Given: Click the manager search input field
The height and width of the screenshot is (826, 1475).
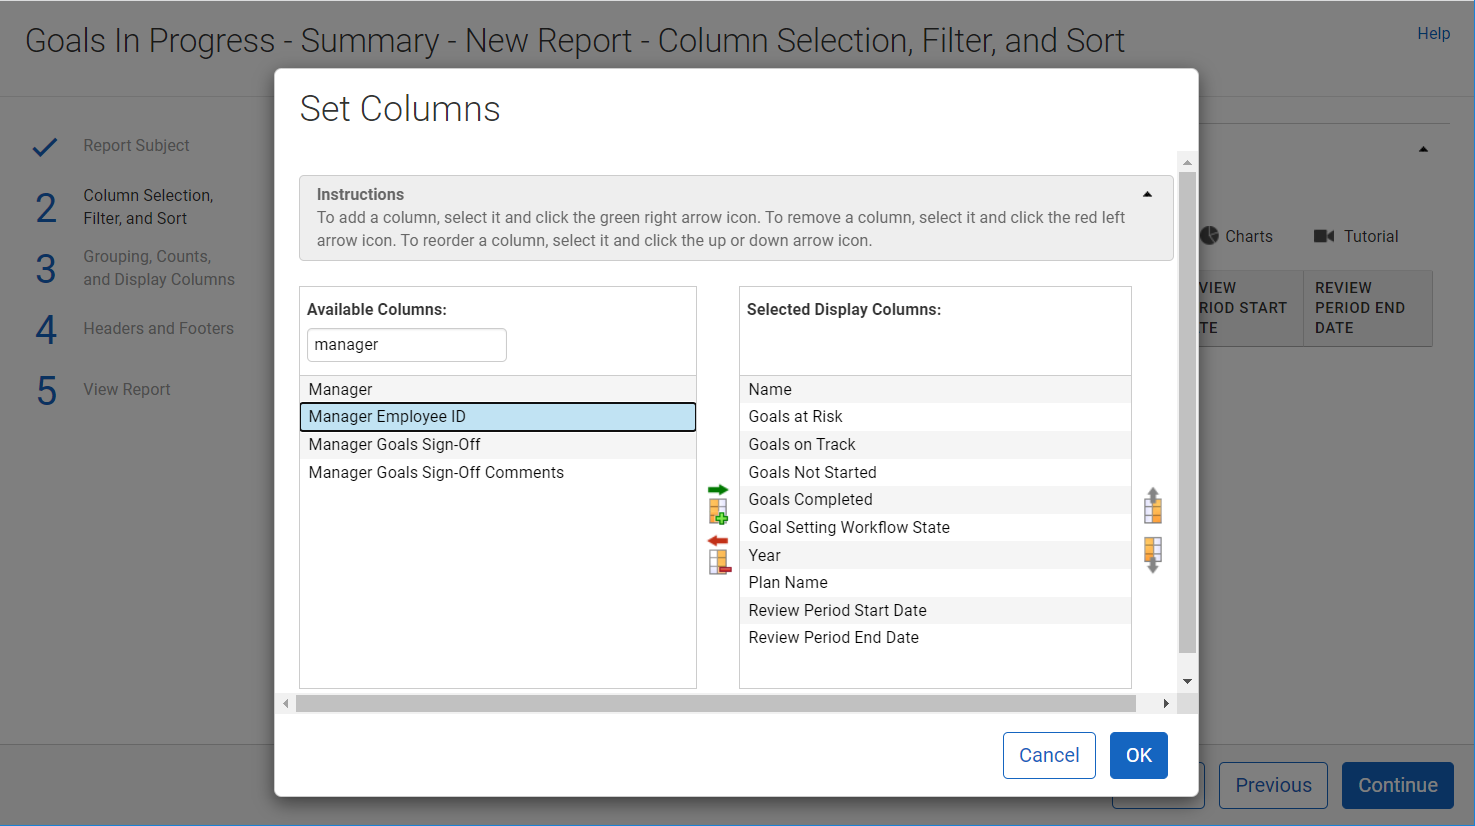Looking at the screenshot, I should tap(406, 344).
